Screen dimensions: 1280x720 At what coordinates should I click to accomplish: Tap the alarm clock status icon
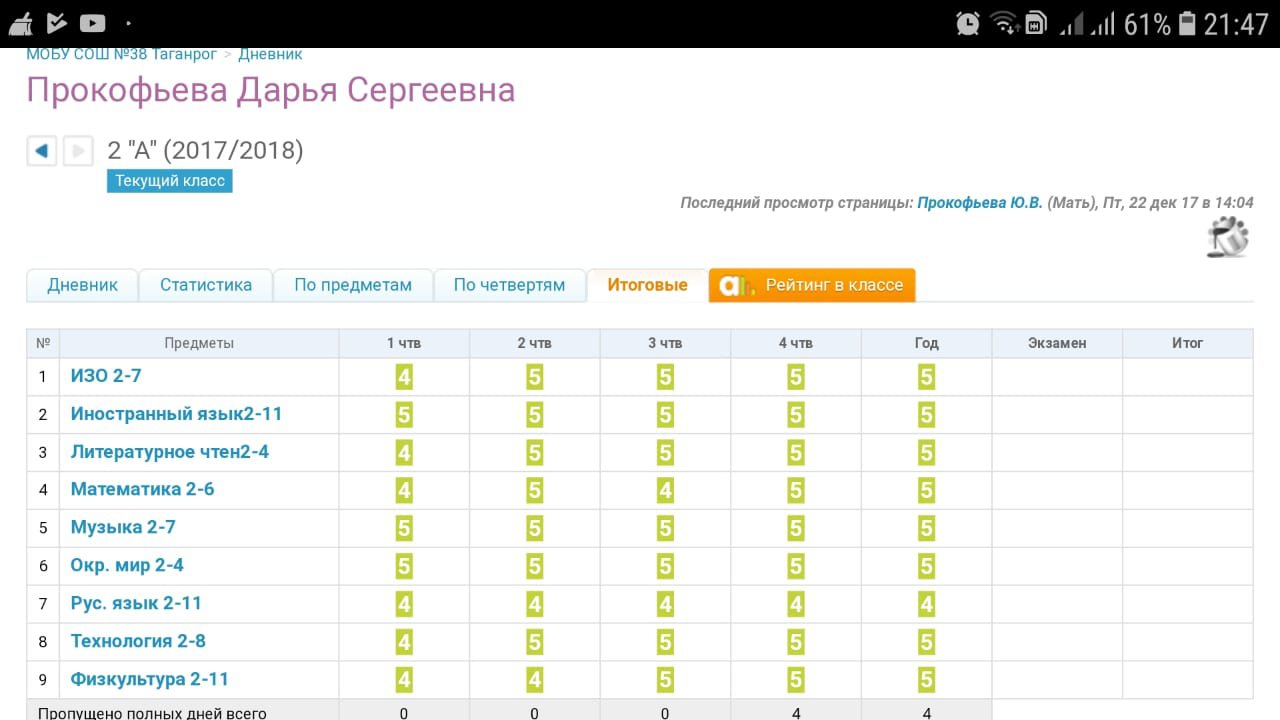click(968, 23)
